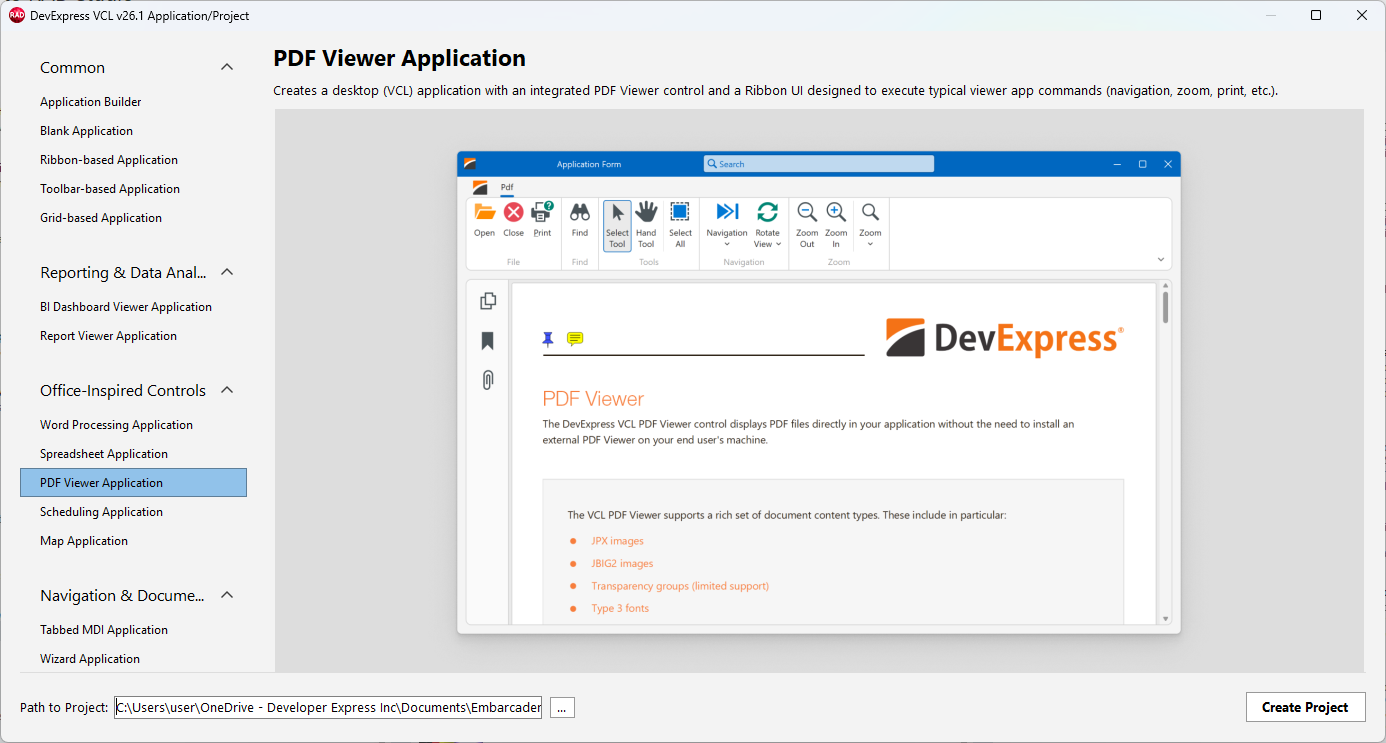Click the preview Search box
Image resolution: width=1386 pixels, height=743 pixels.
(819, 164)
